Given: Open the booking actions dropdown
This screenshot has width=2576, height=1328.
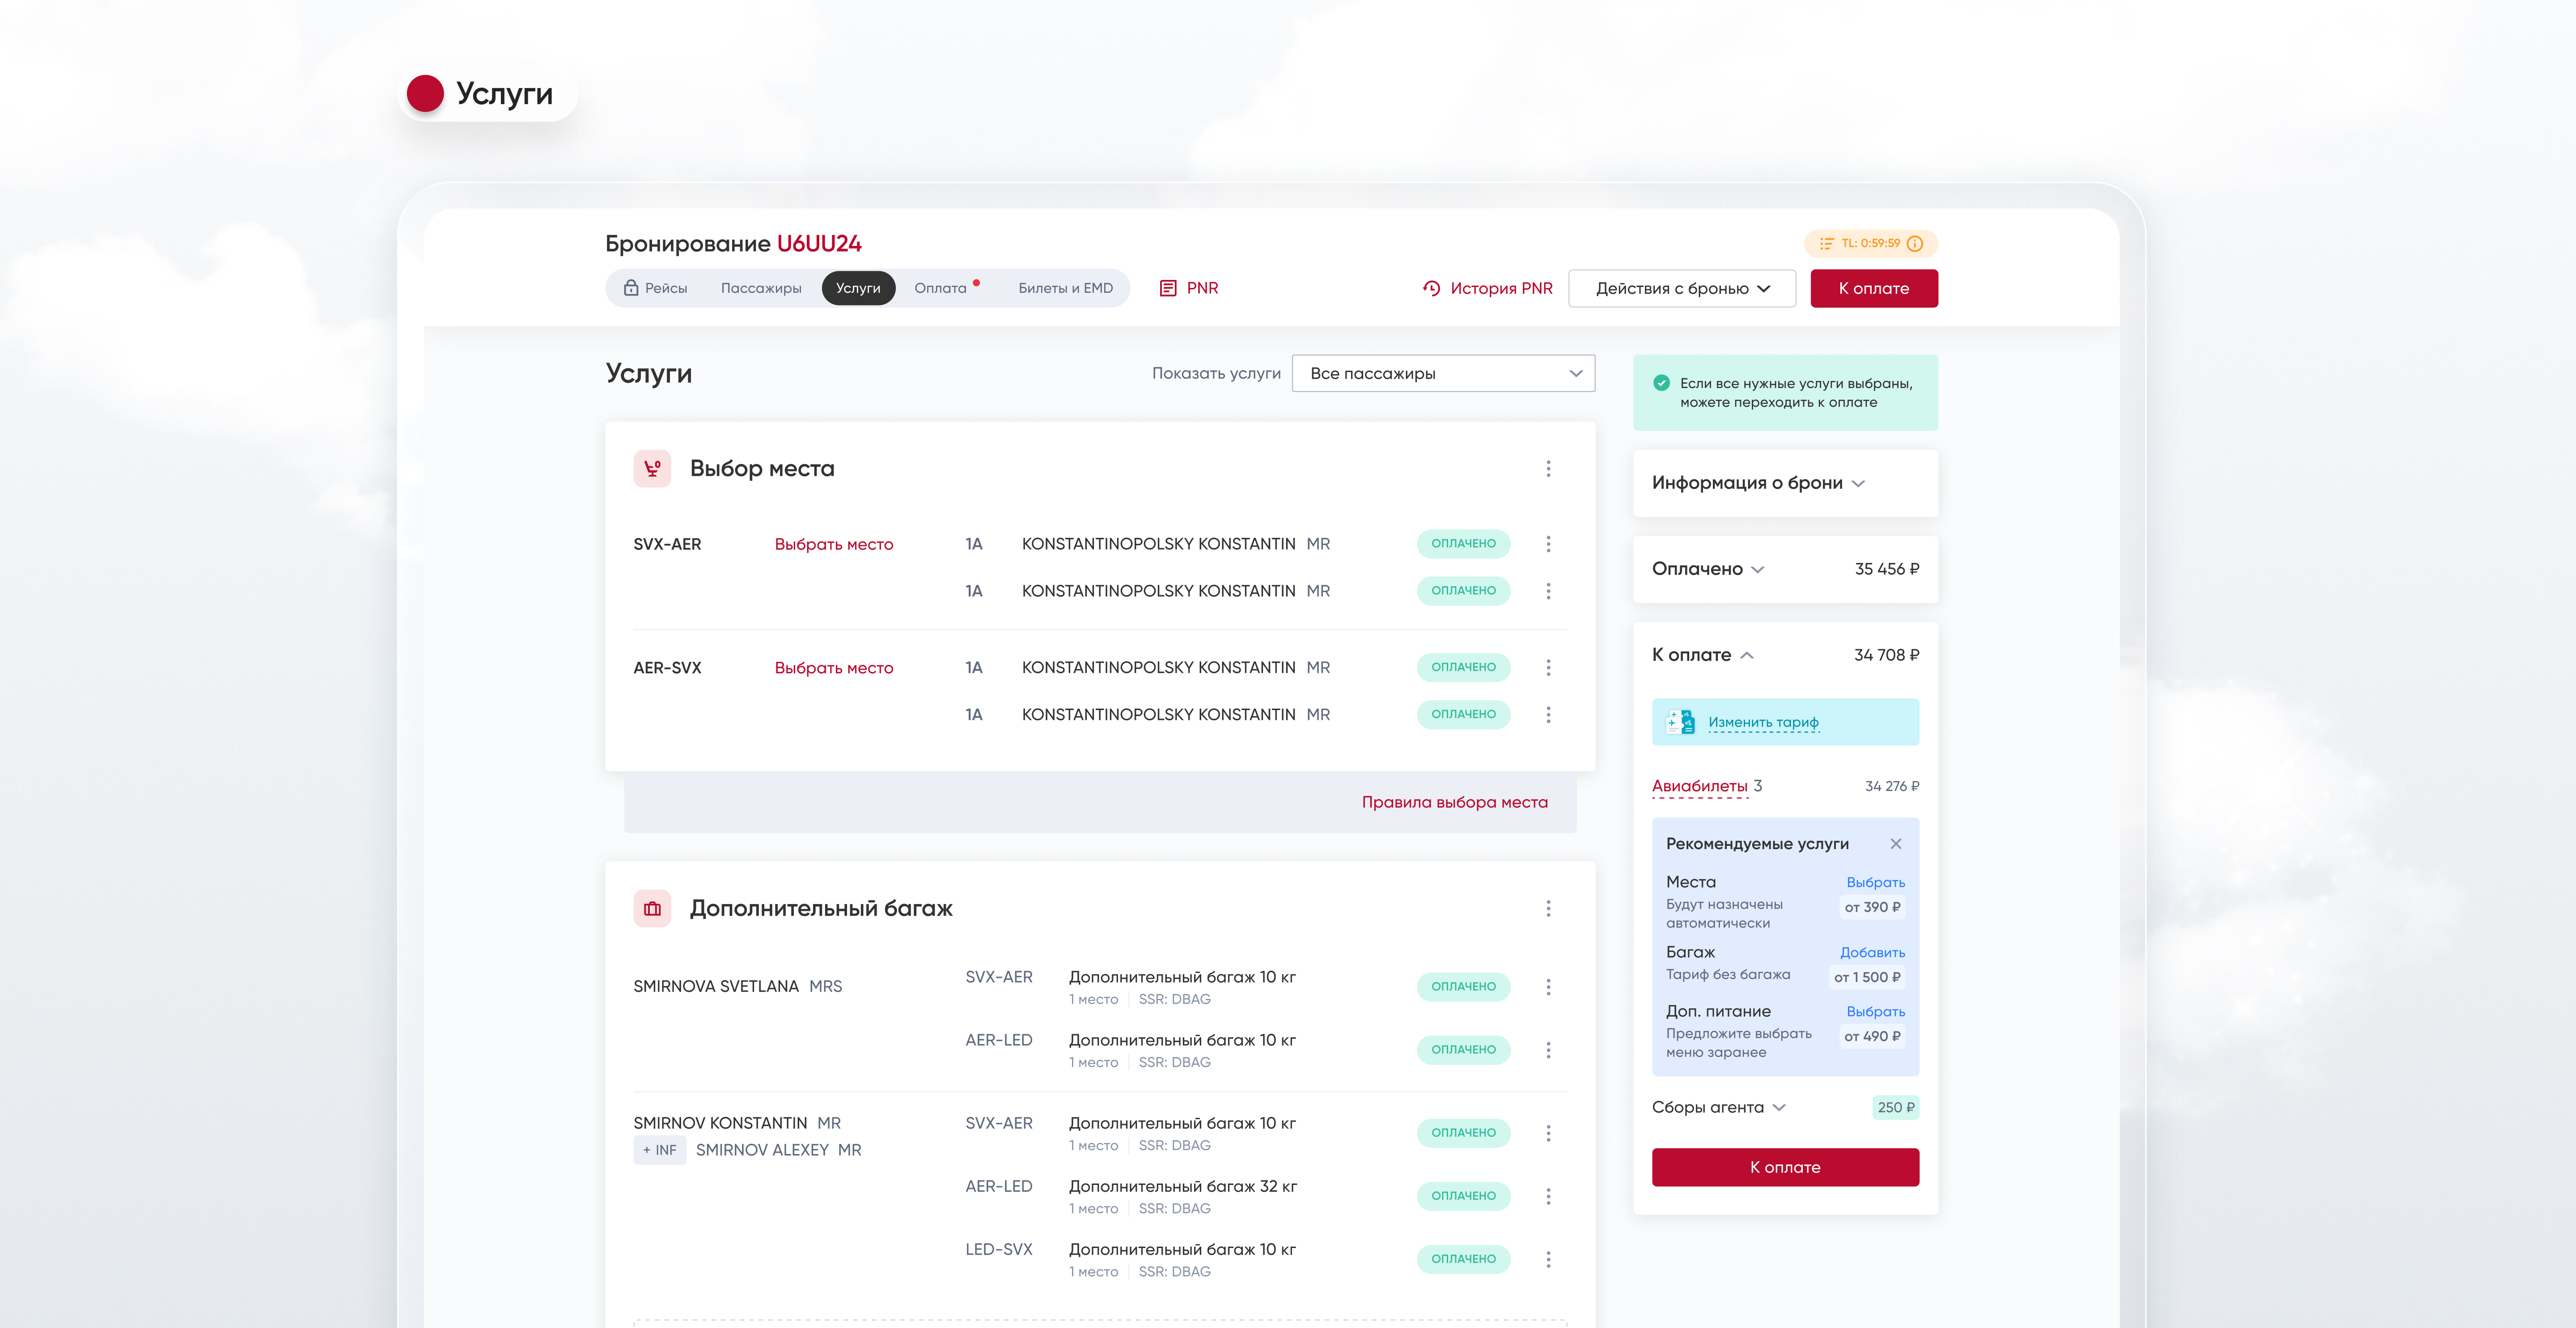Looking at the screenshot, I should tap(1682, 288).
